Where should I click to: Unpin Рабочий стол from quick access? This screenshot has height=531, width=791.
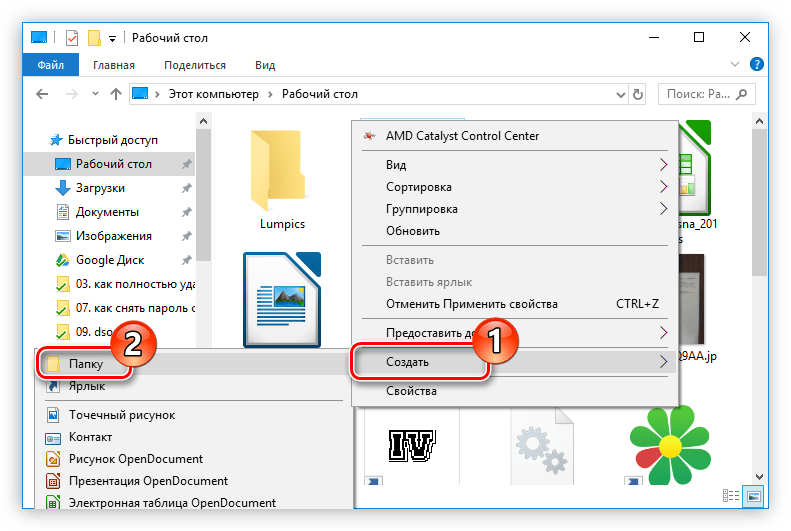click(x=187, y=164)
